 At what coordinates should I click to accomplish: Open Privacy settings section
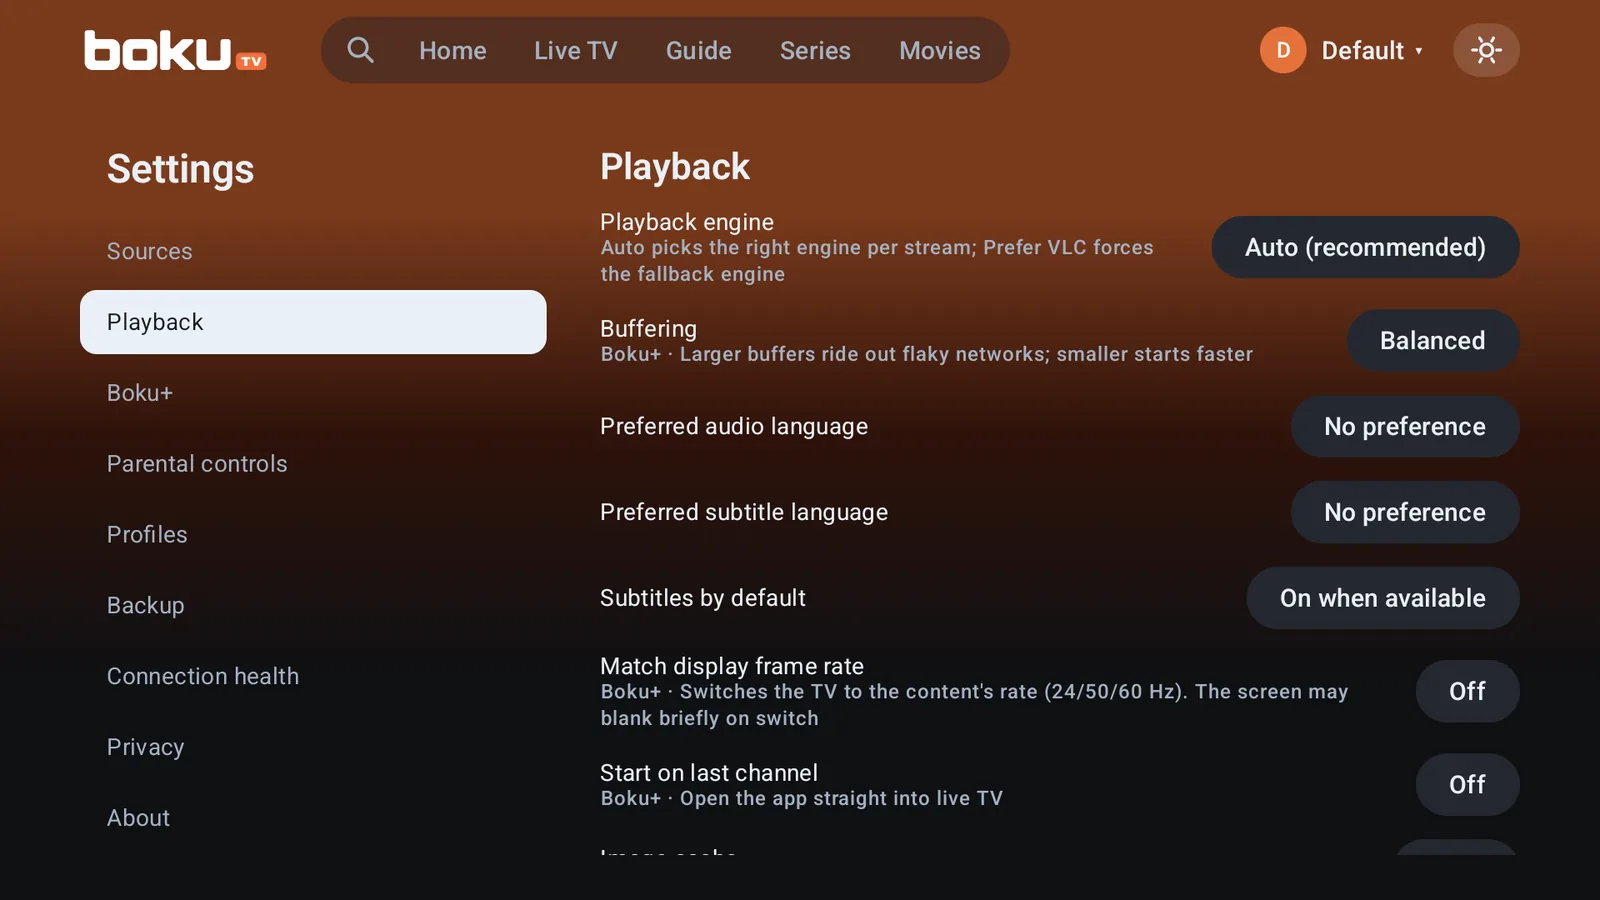coord(313,748)
